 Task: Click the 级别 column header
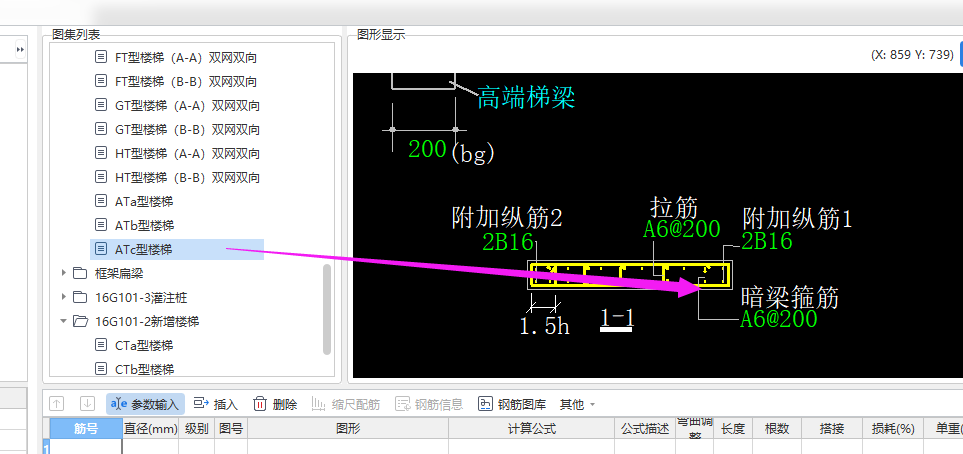(x=196, y=428)
